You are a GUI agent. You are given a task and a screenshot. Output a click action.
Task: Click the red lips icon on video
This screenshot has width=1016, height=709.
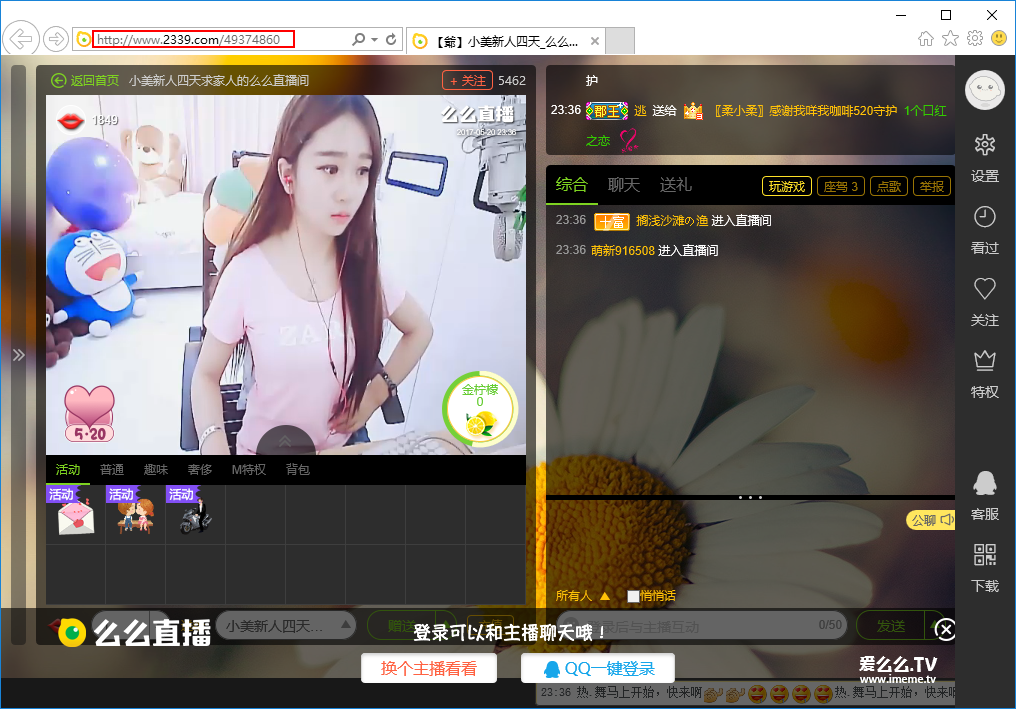click(70, 121)
